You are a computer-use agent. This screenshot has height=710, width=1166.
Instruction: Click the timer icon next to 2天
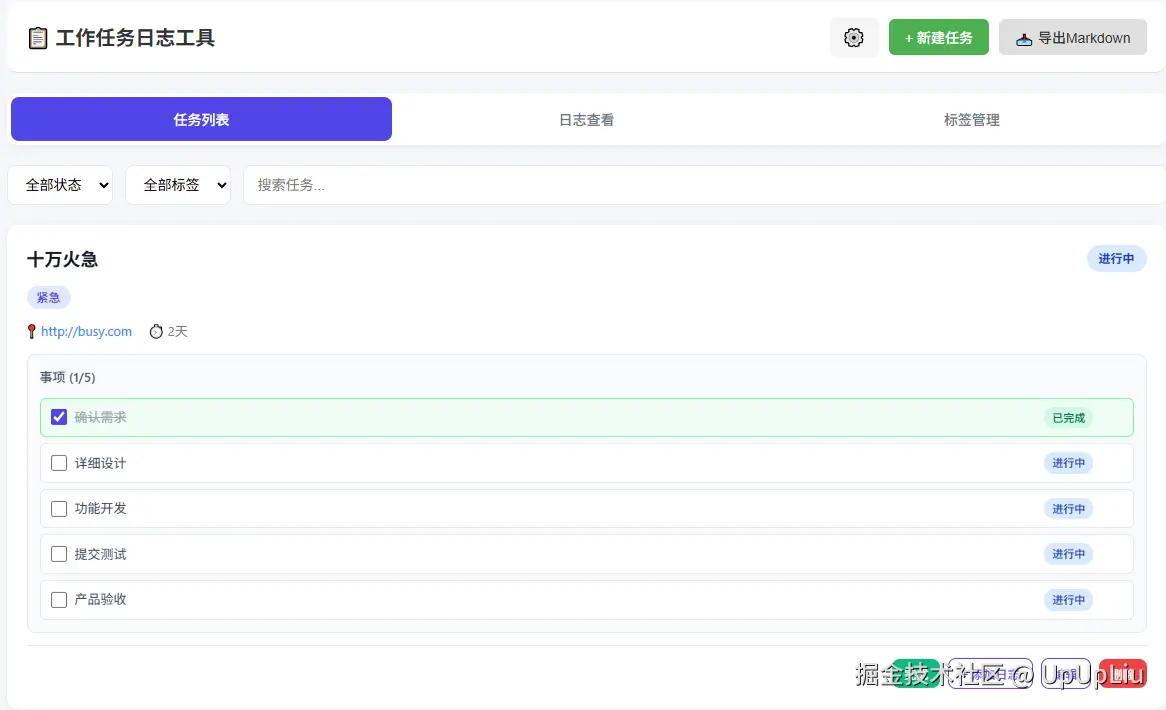[155, 331]
